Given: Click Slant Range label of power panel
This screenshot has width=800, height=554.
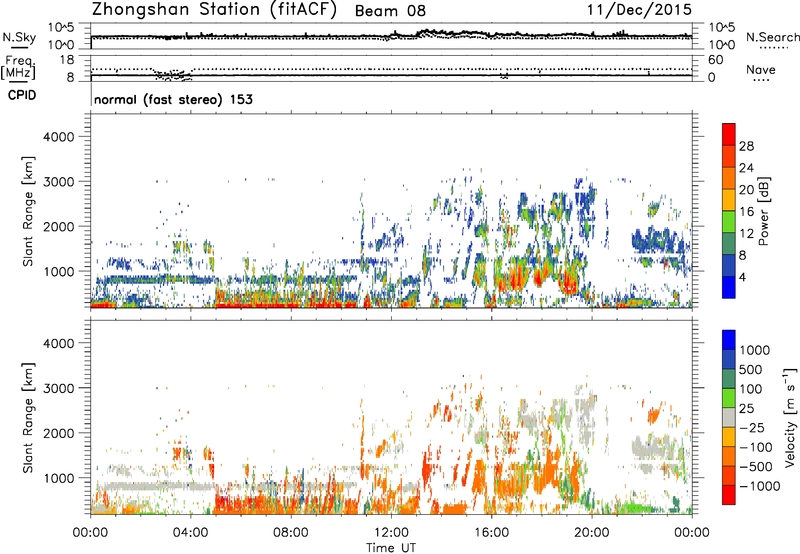Looking at the screenshot, I should click(x=28, y=211).
